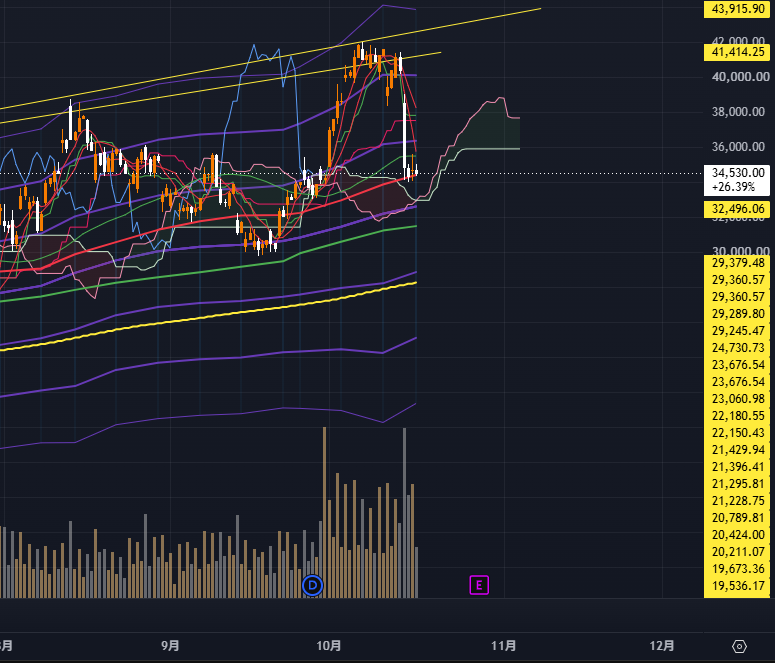Screen dimensions: 775x663
Task: Select the 19,673.36 indicator label
Action: [736, 569]
